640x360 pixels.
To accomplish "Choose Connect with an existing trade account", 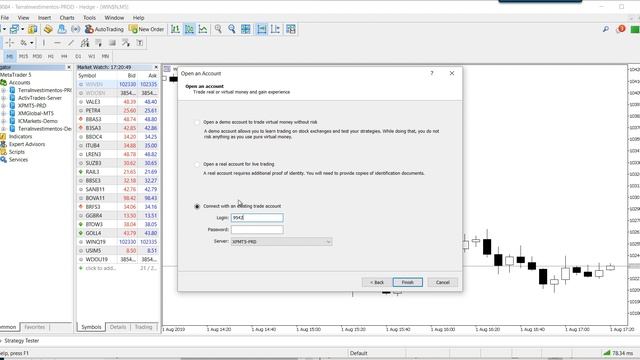I will (x=197, y=206).
